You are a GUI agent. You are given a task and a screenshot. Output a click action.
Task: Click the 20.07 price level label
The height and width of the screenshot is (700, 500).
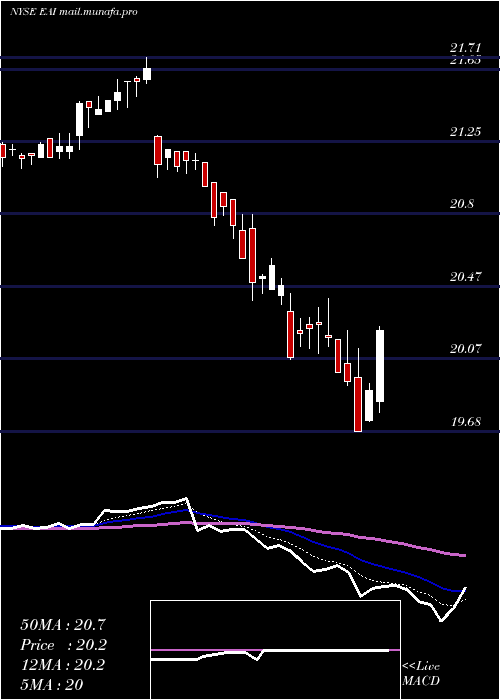466,348
